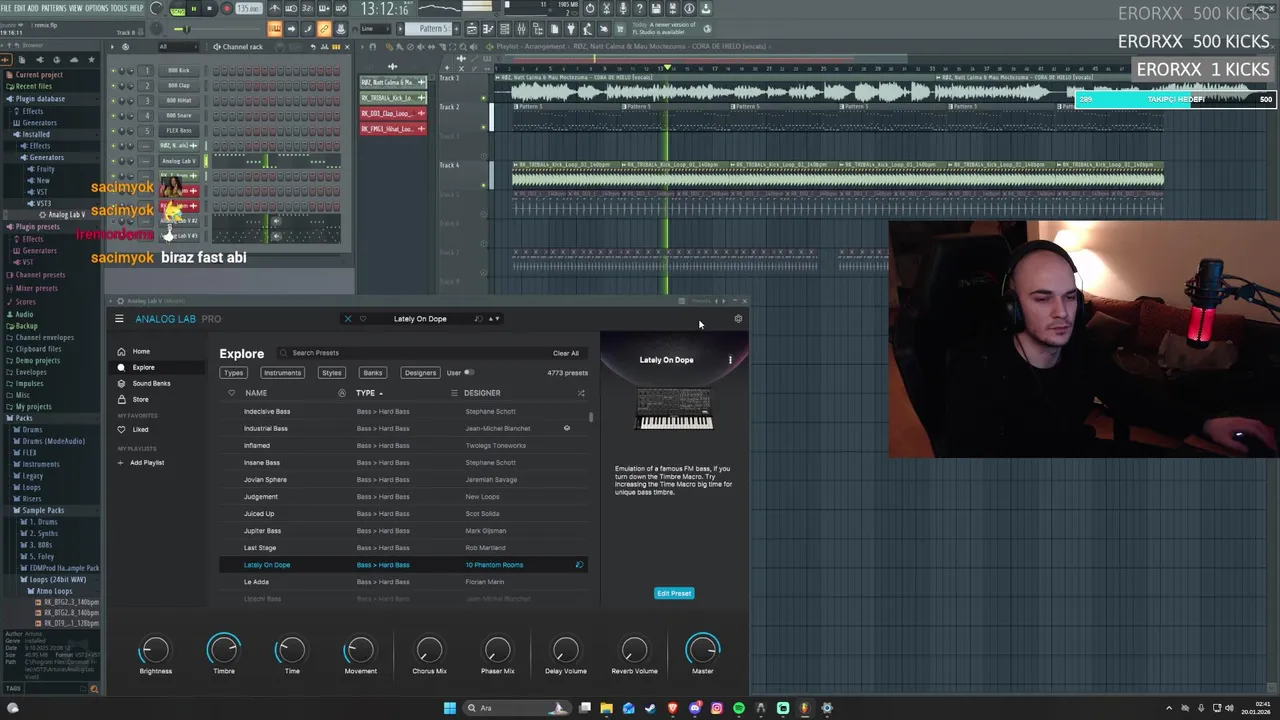Open the Types filter tab
The image size is (1280, 720).
click(233, 373)
